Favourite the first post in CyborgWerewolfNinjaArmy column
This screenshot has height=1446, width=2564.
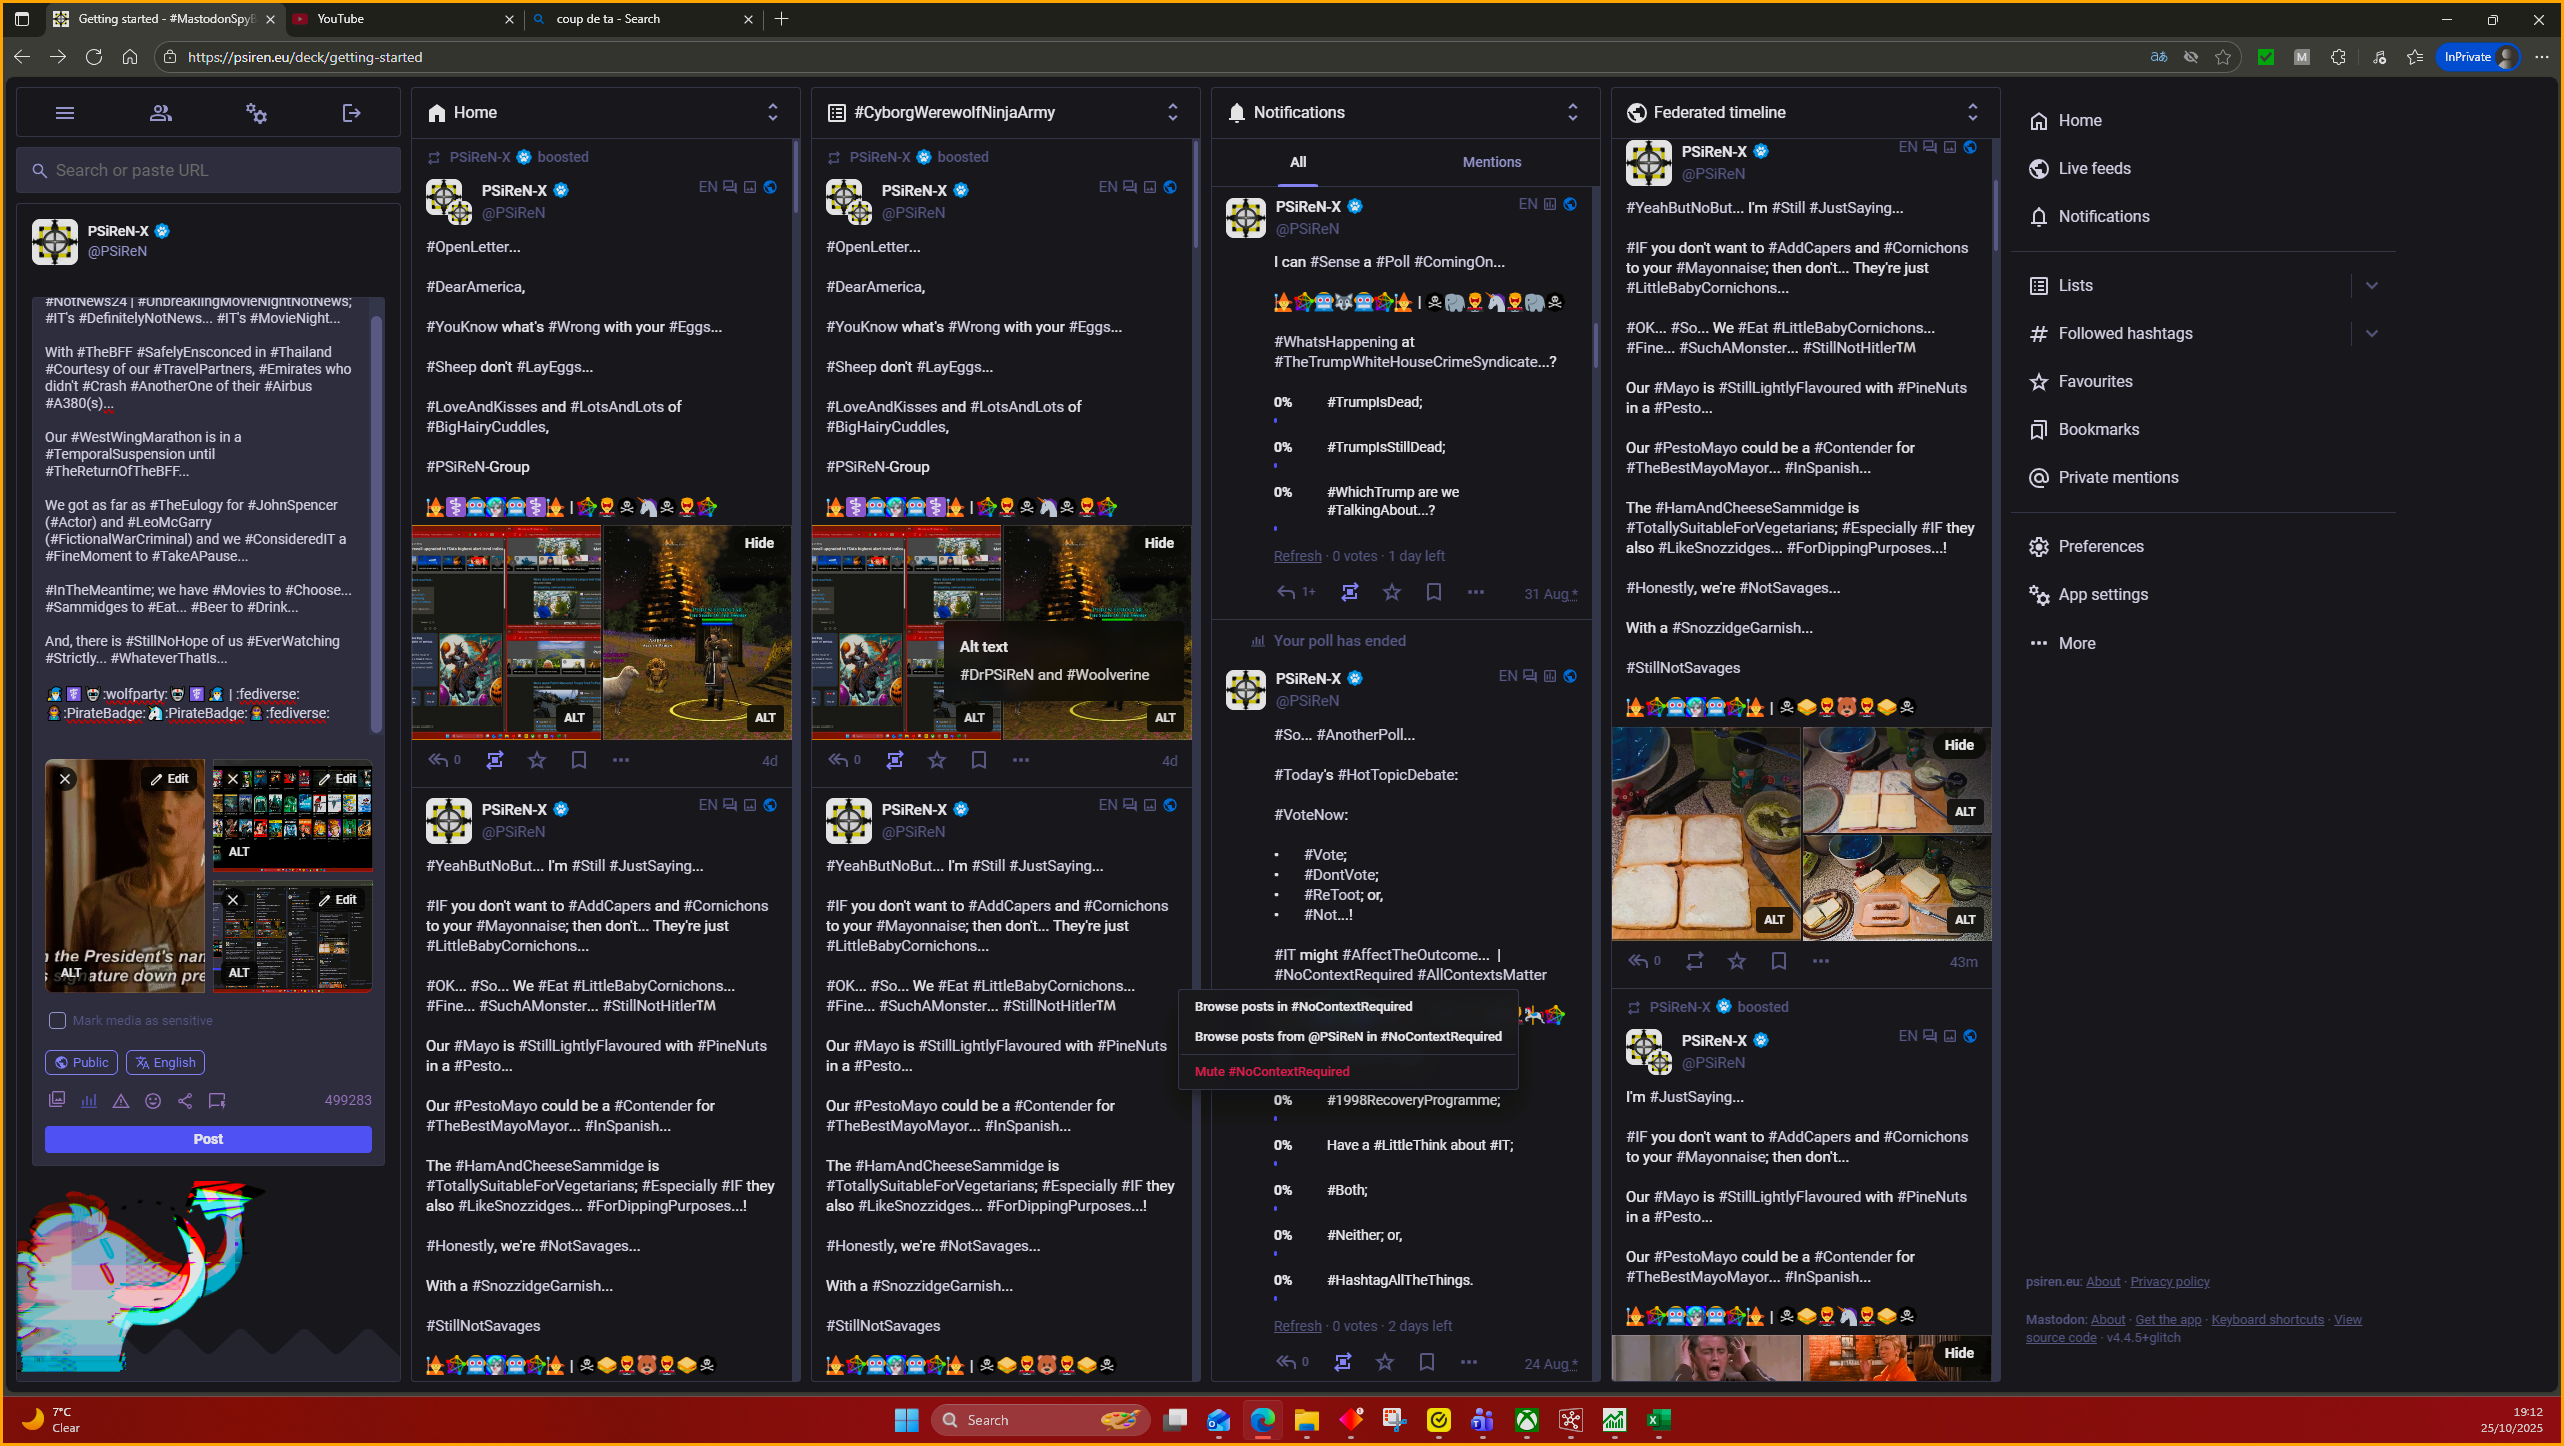(x=937, y=761)
